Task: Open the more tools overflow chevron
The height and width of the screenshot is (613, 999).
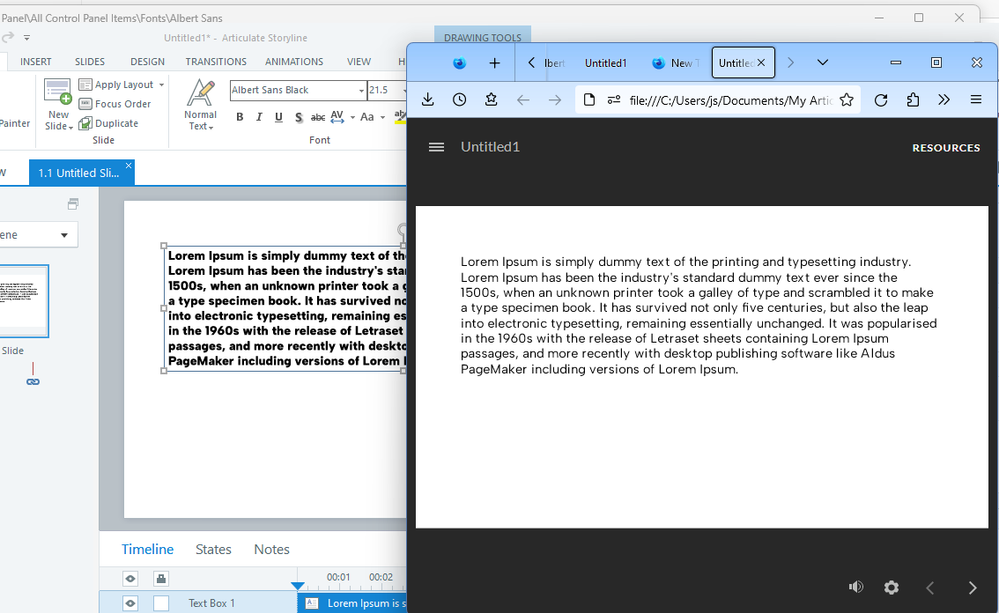Action: click(944, 100)
